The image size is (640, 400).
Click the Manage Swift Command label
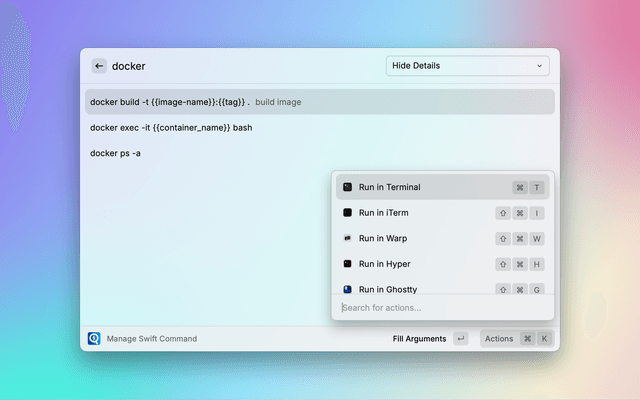[x=152, y=339]
